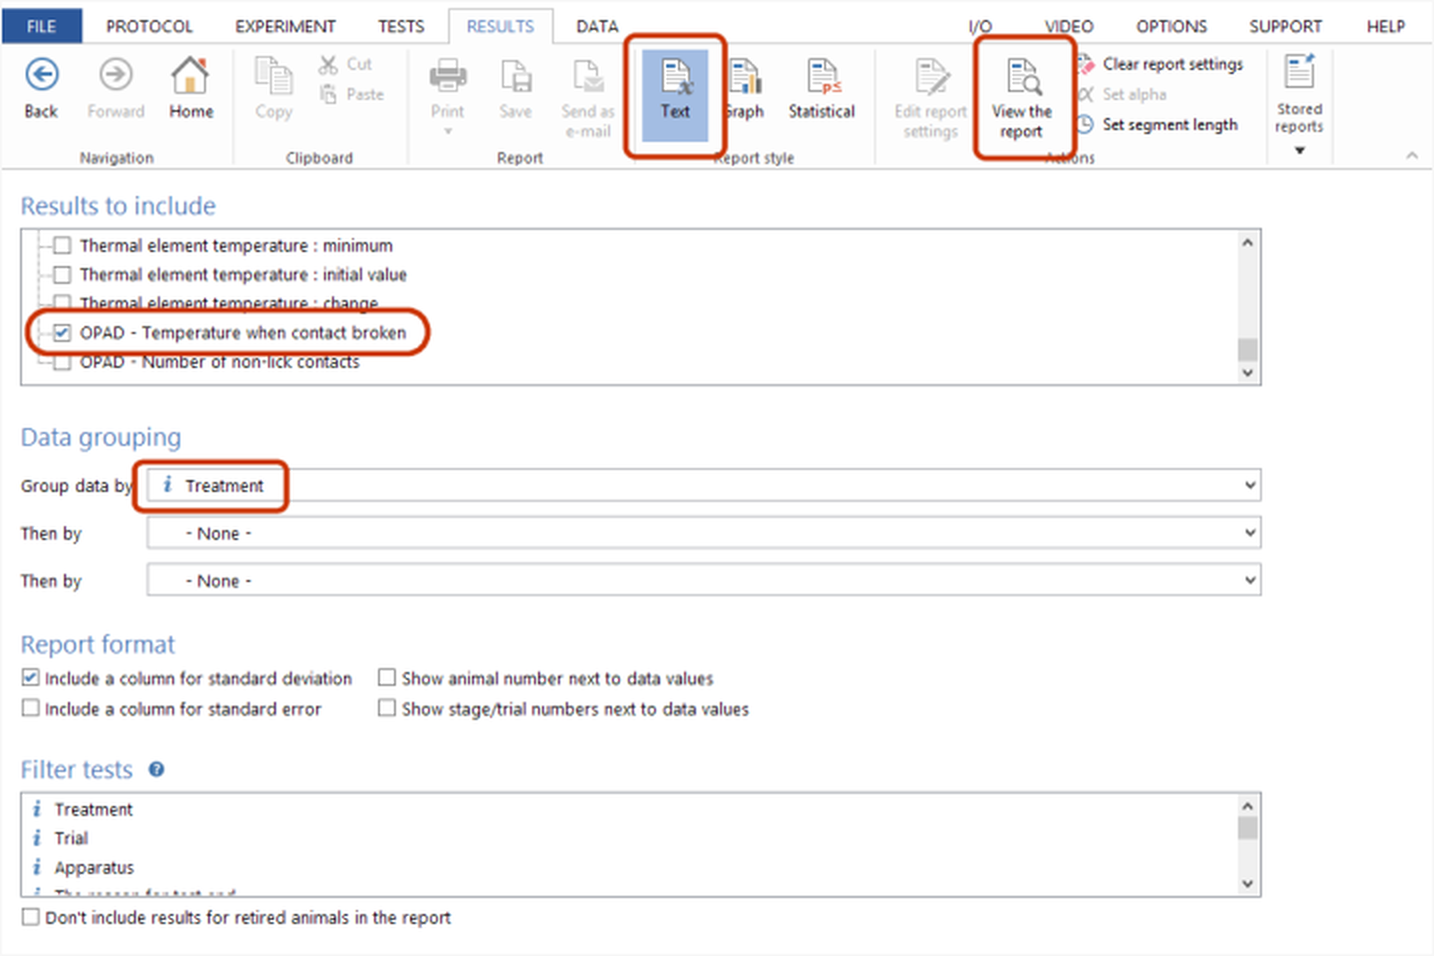1434x956 pixels.
Task: Expand the first Then by dropdown
Action: coord(1249,533)
